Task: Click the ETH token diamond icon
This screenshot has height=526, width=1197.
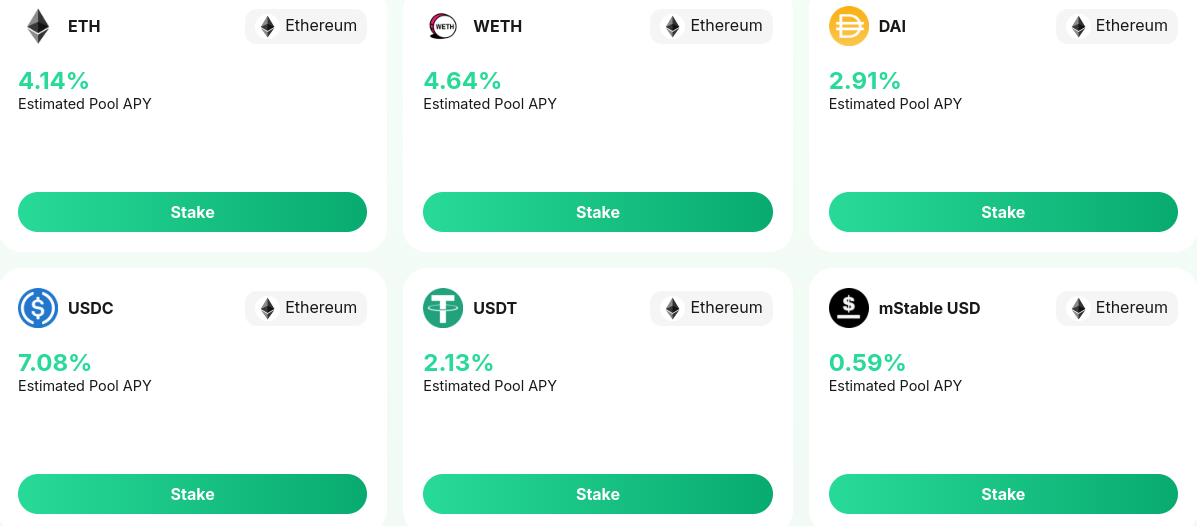Action: (x=38, y=26)
